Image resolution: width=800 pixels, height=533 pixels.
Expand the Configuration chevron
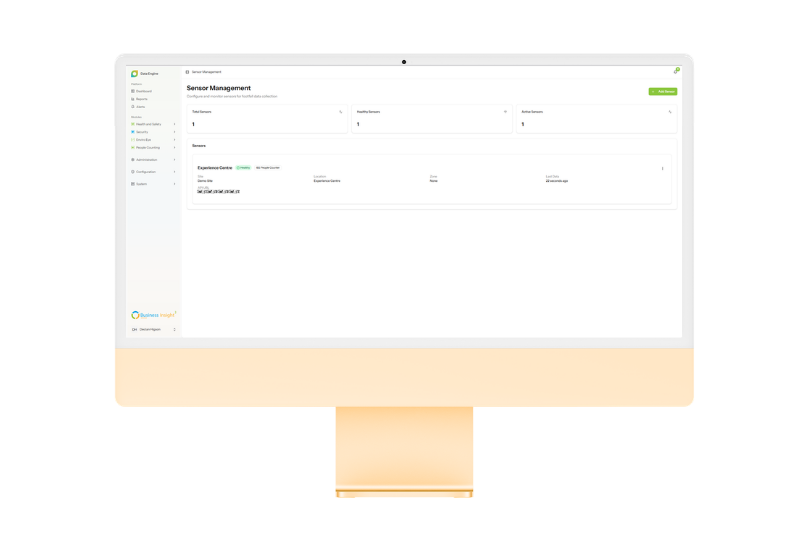pyautogui.click(x=174, y=172)
